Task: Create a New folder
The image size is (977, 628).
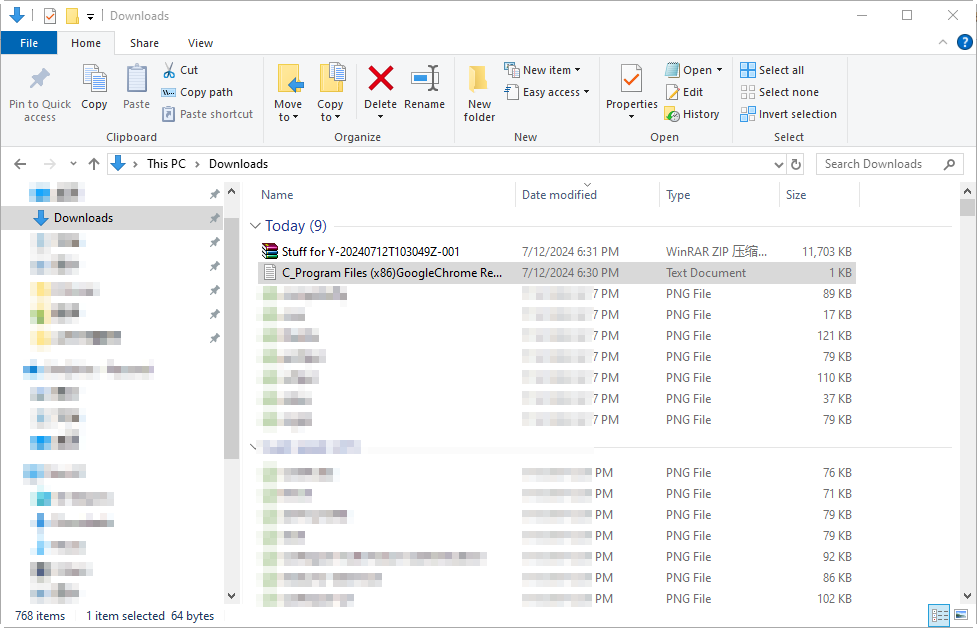Action: point(479,92)
